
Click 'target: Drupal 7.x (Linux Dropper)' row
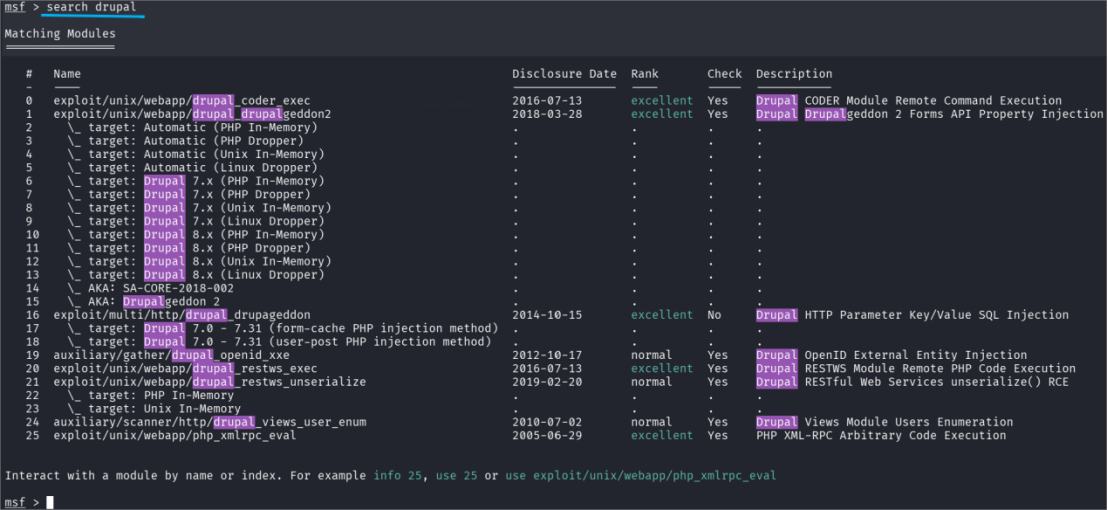pyautogui.click(x=196, y=222)
